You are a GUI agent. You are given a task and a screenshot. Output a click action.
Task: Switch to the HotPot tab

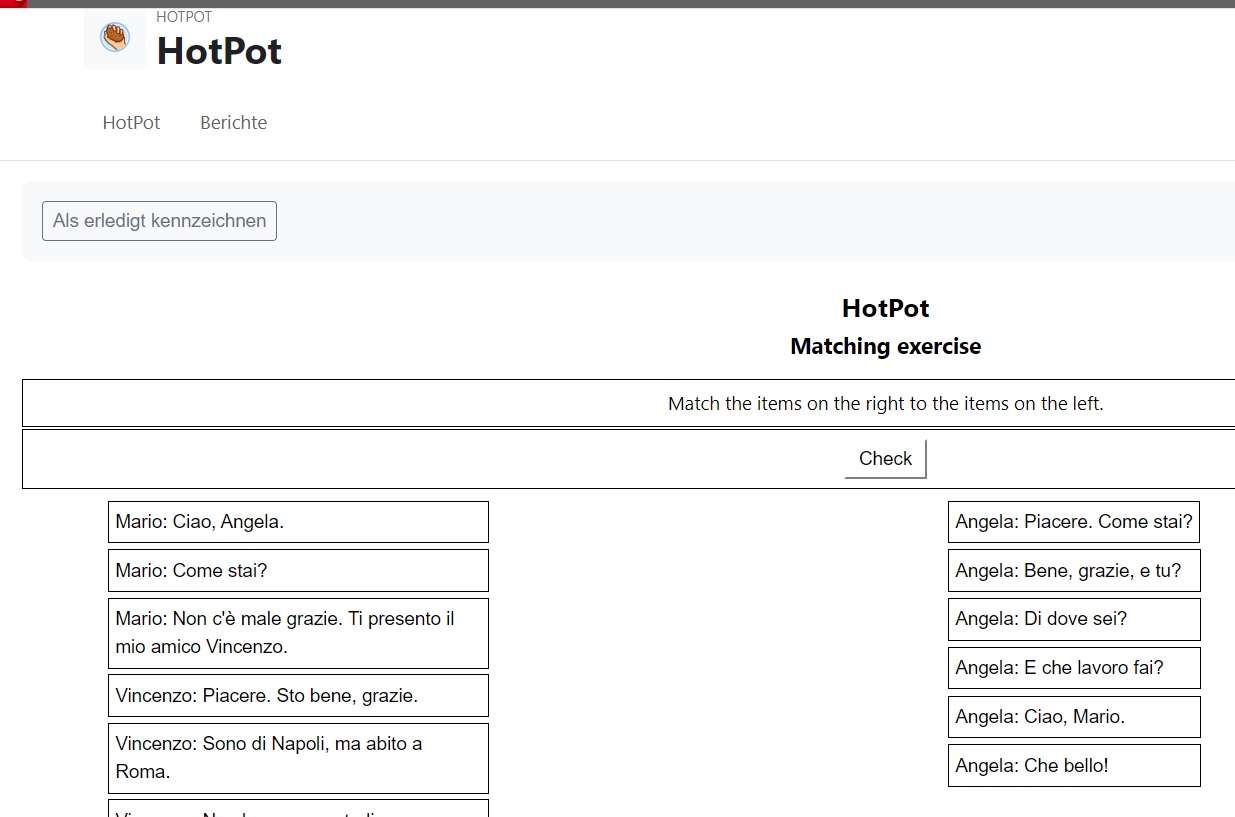tap(131, 122)
